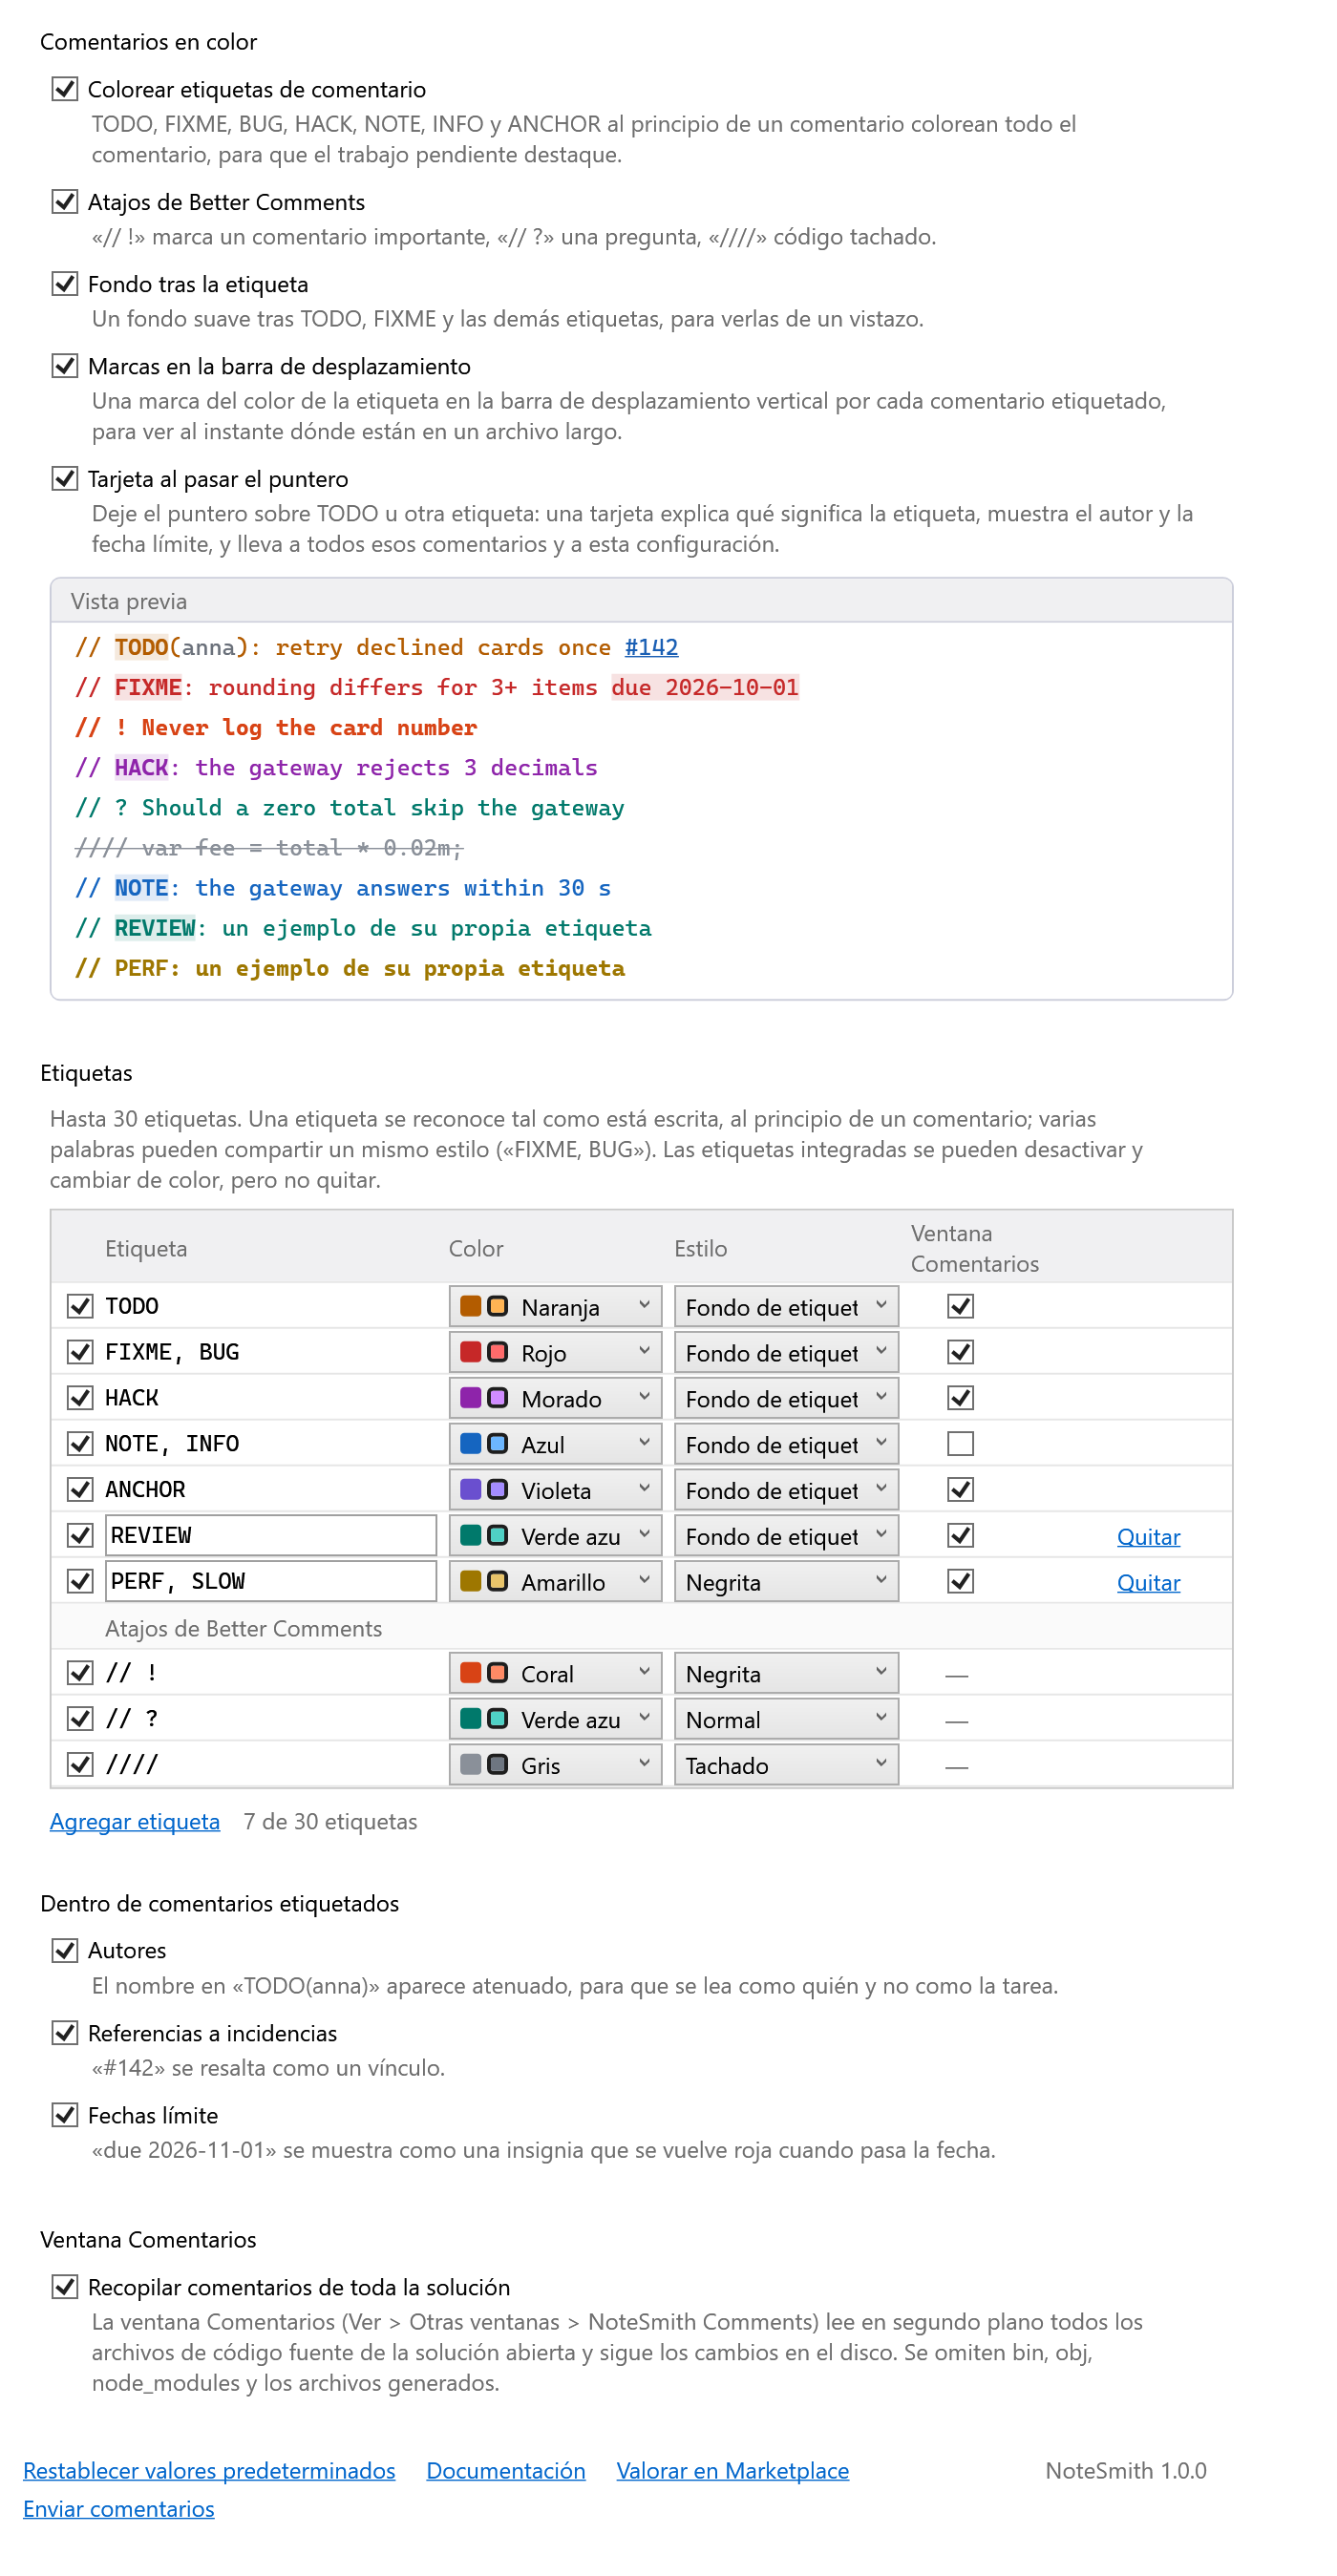This screenshot has width=1337, height=2576.
Task: Click the REVIEW tag name field
Action: pos(271,1536)
